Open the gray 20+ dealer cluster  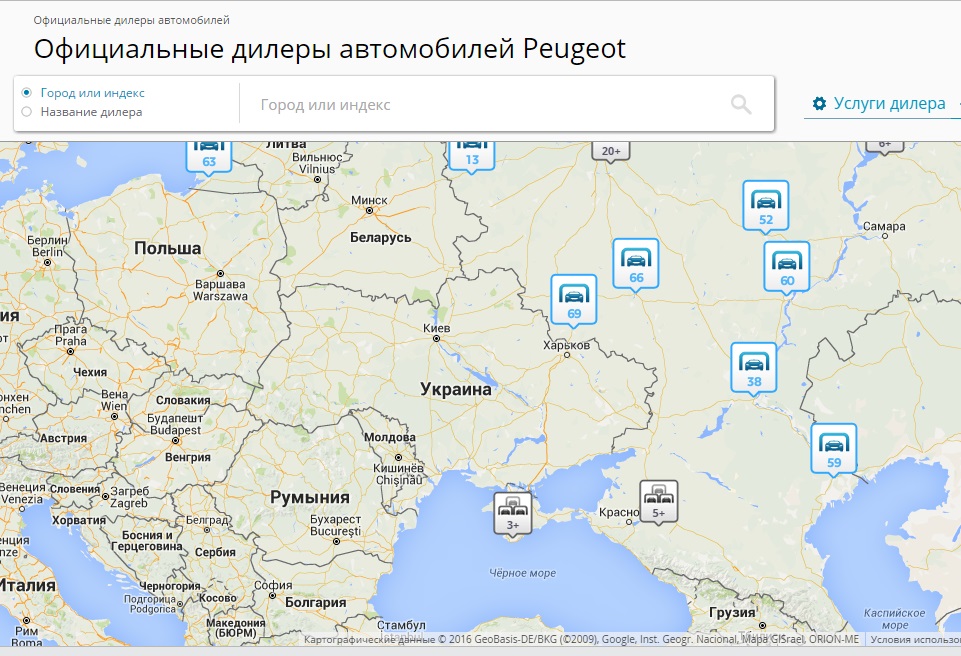610,150
